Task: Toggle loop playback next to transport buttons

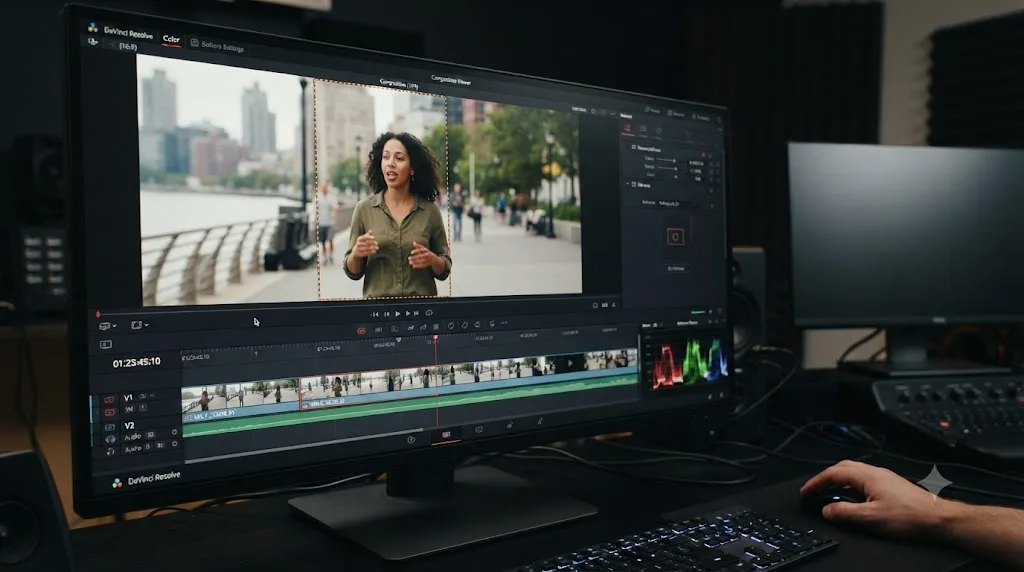Action: (429, 313)
